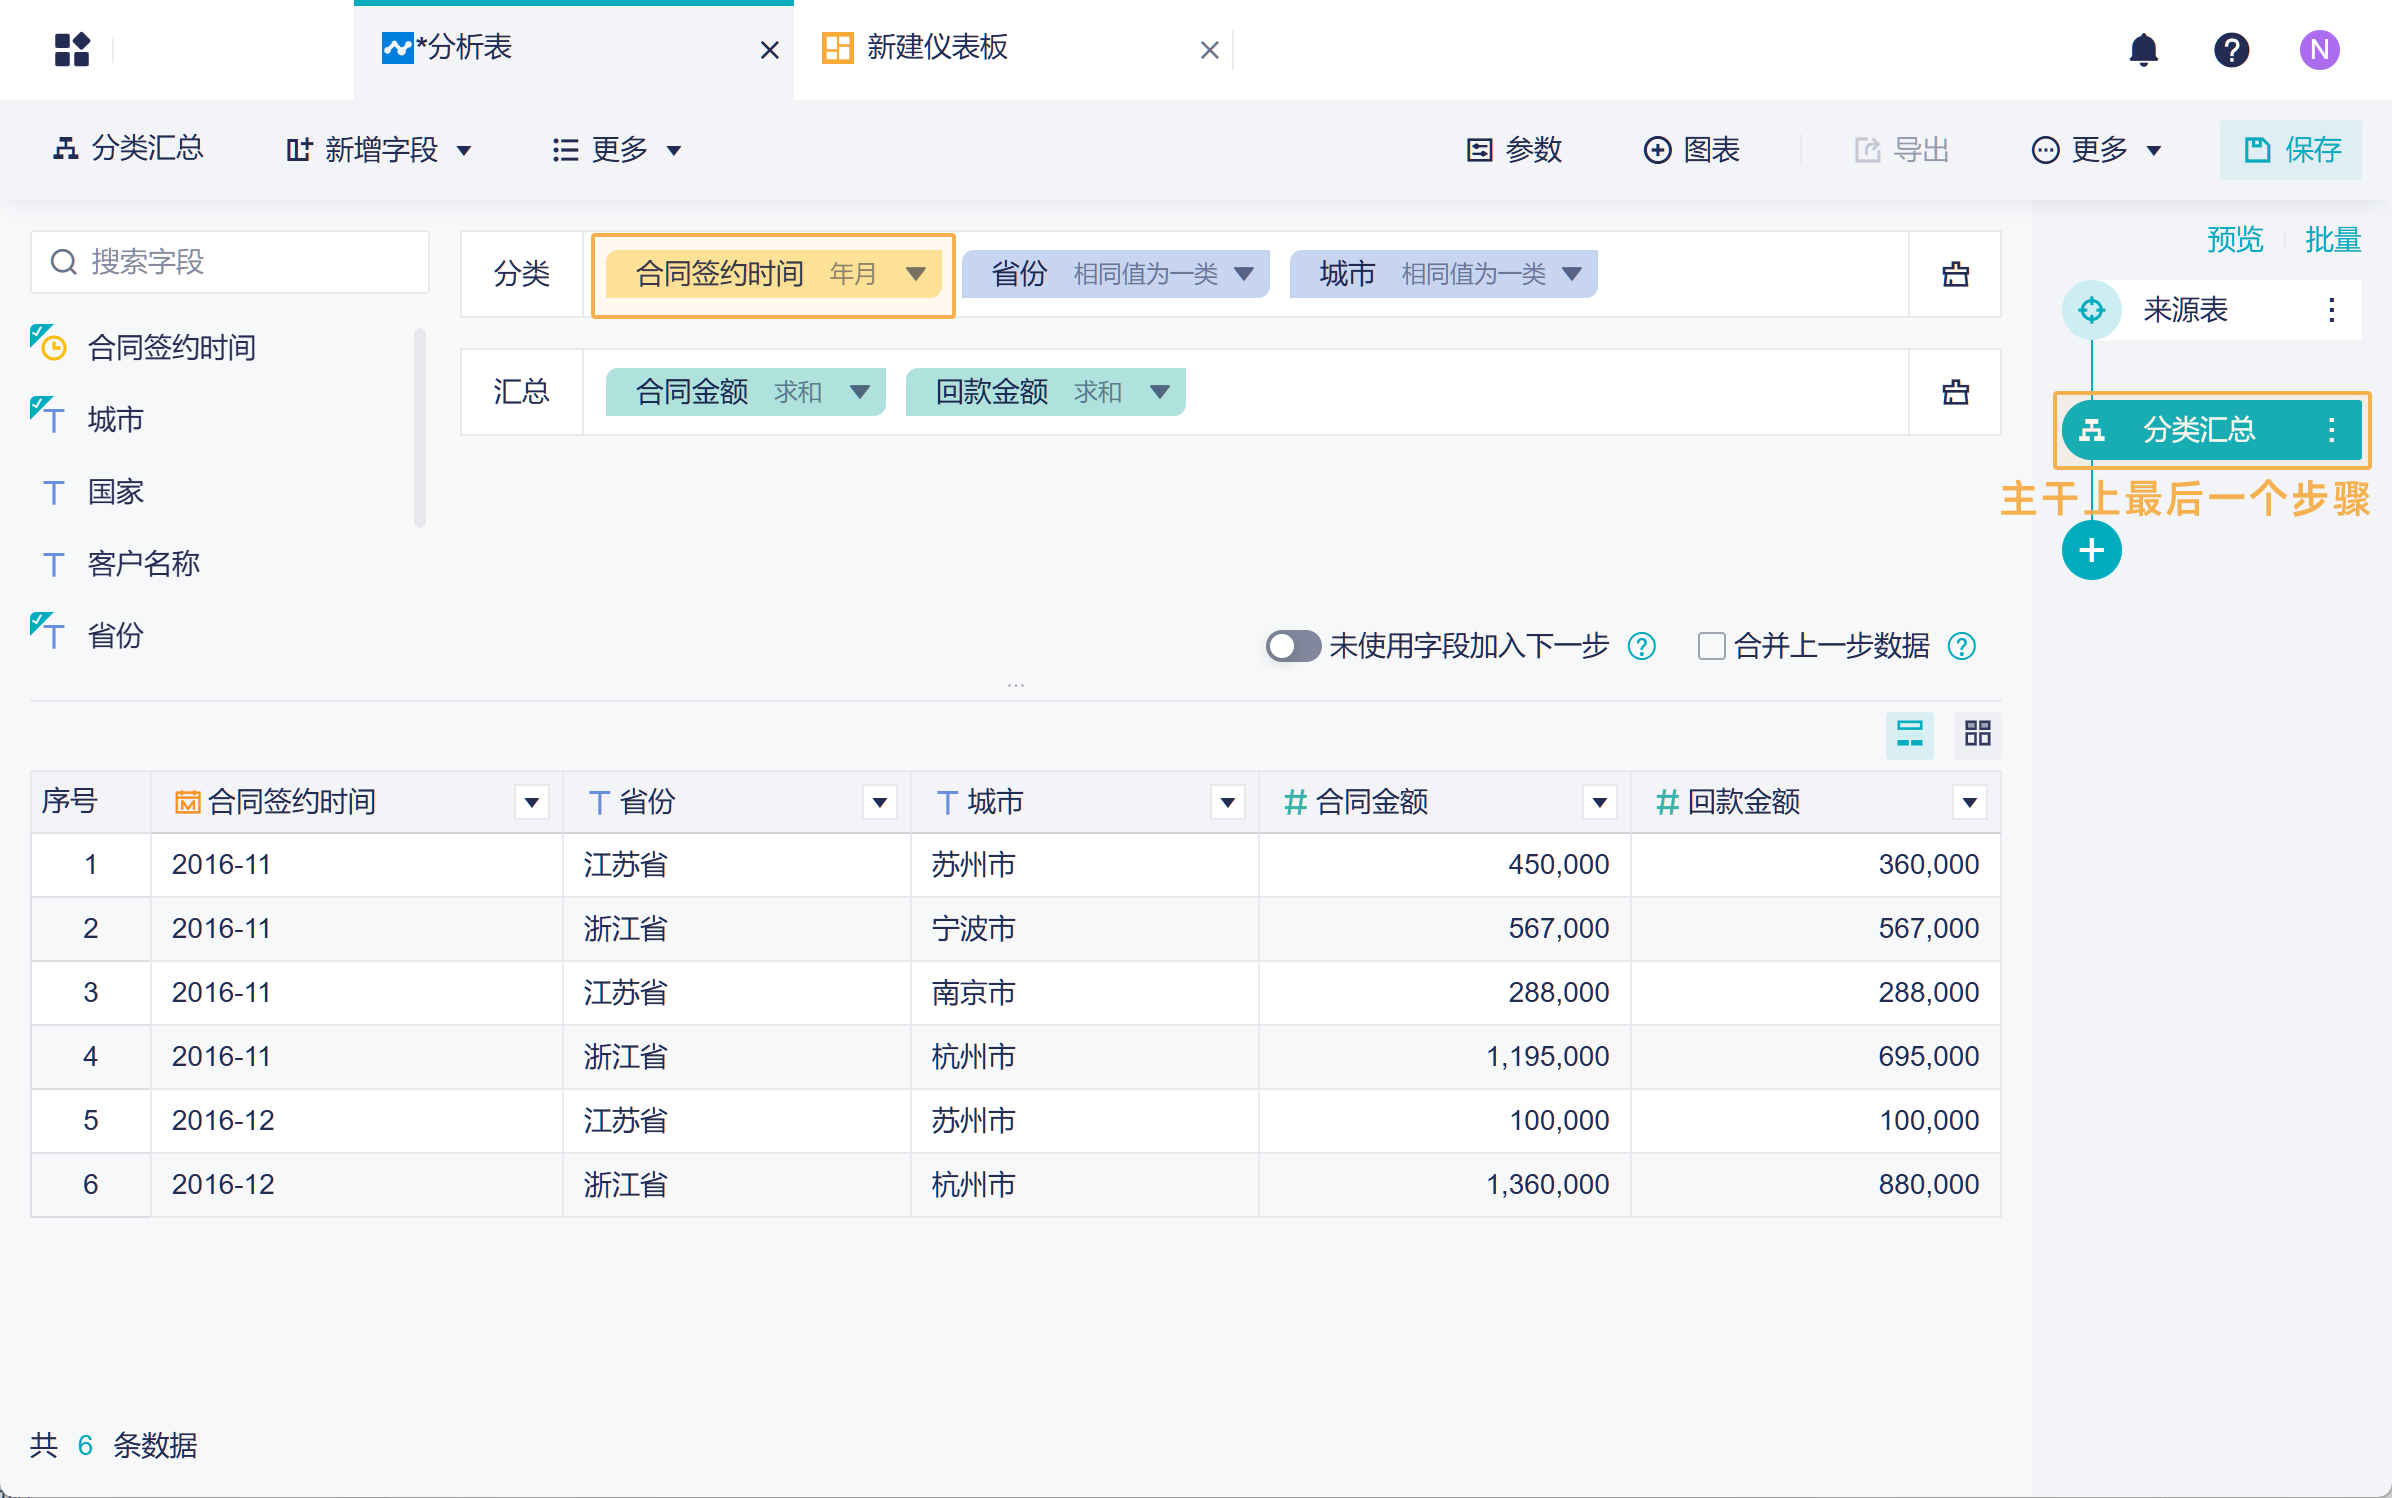Expand the 新增字段 toolbar menu

pos(379,150)
